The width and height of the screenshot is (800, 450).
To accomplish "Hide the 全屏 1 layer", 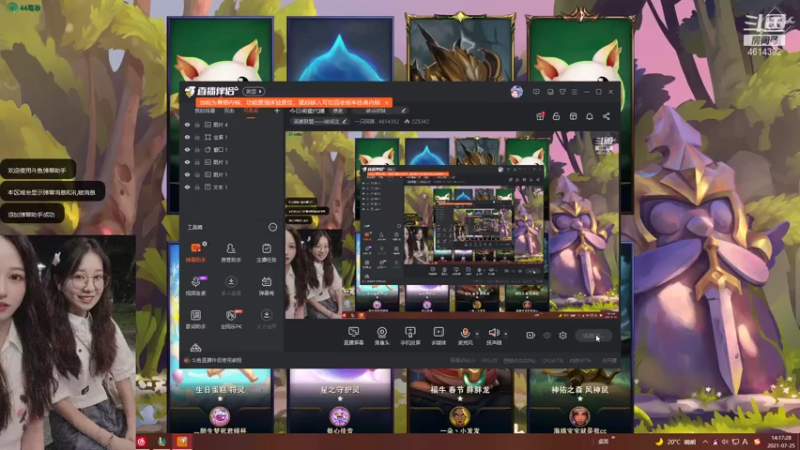I will [187, 137].
